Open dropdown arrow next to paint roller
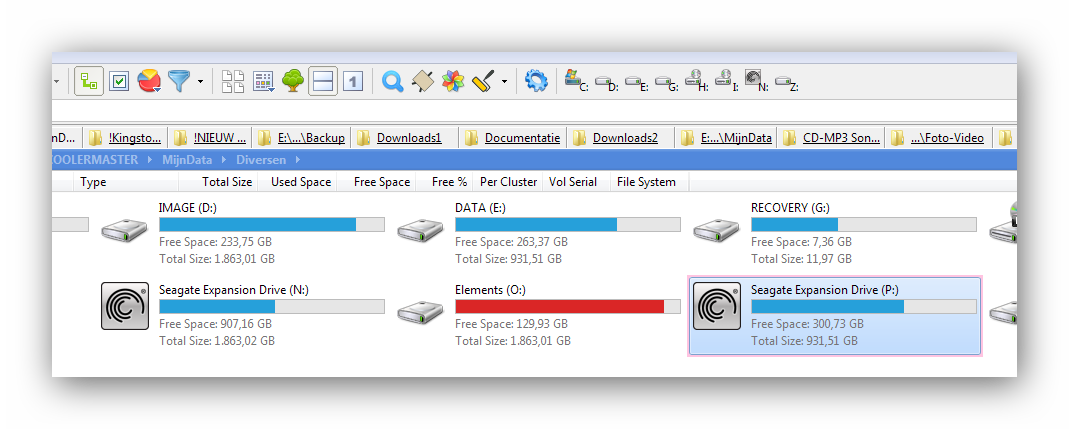 pyautogui.click(x=504, y=82)
